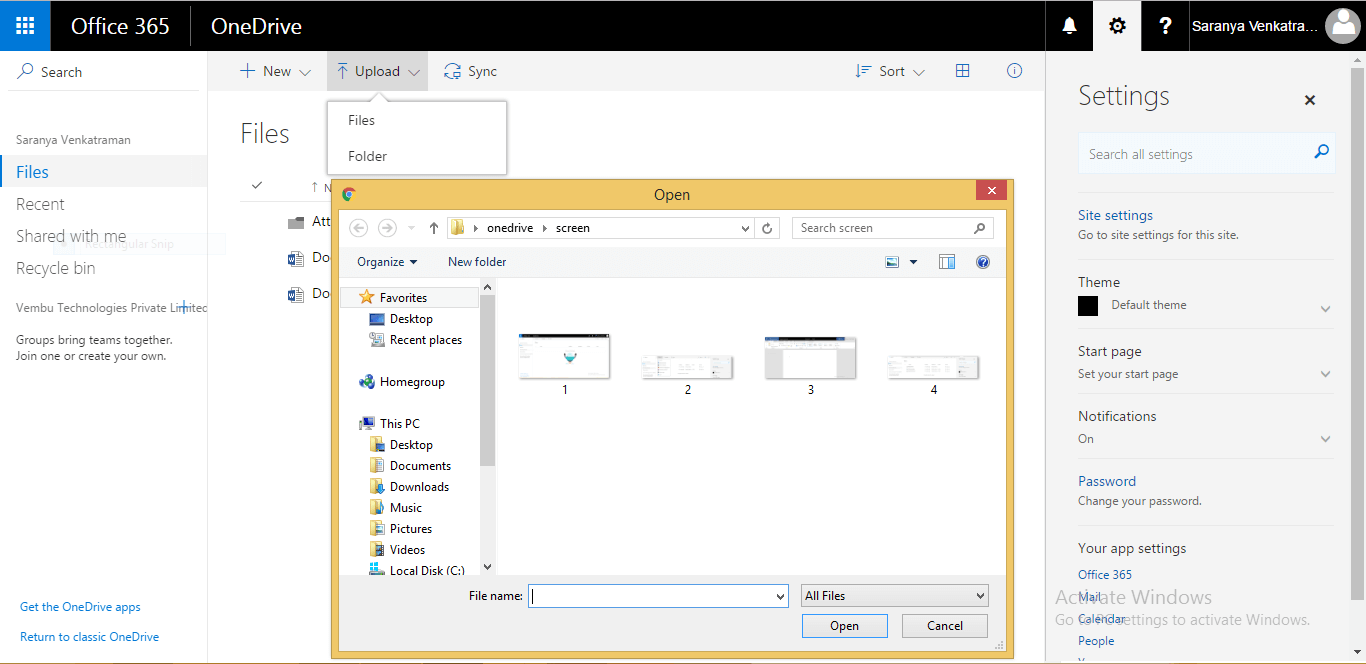Open the view options dropdown arrow
Viewport: 1366px width, 664px height.
click(x=913, y=262)
